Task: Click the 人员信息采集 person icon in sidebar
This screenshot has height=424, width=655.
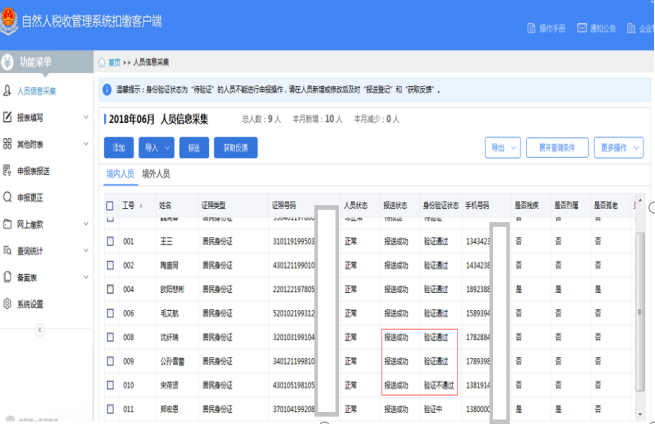Action: tap(8, 91)
